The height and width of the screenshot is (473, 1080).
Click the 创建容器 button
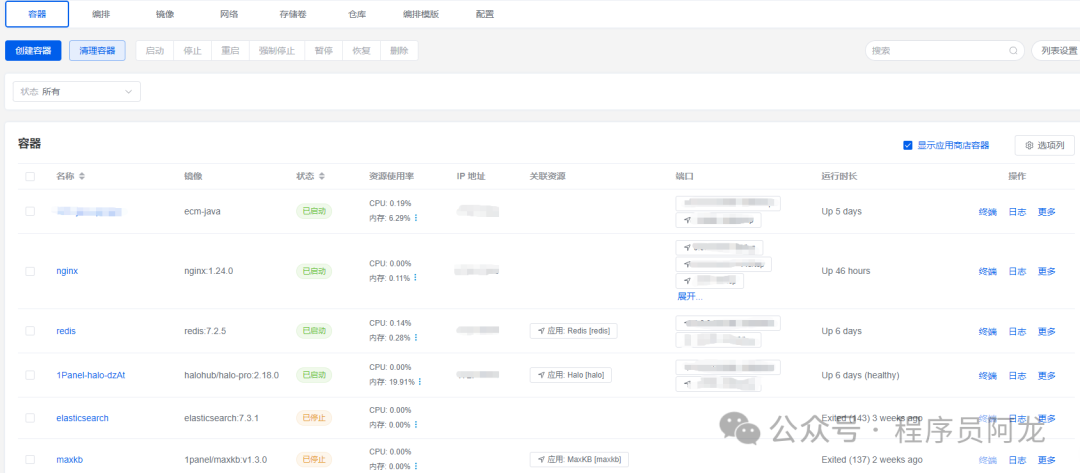(33, 50)
